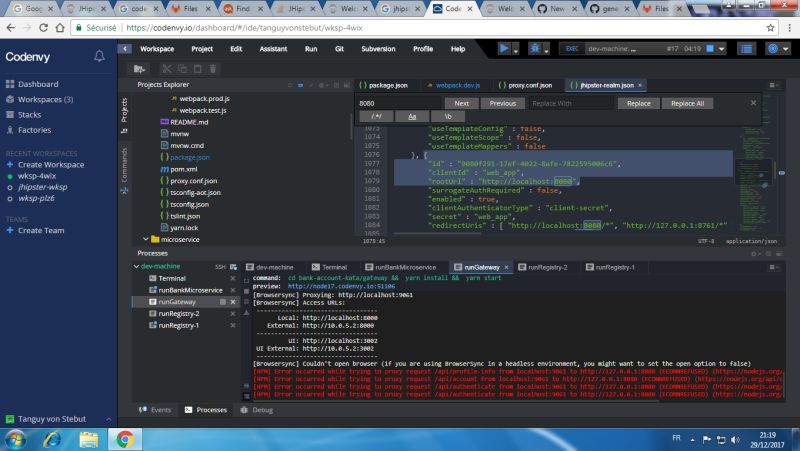Open the preview URL node17.codenvy.io link
Viewport: 800px width, 451px height.
[341, 286]
